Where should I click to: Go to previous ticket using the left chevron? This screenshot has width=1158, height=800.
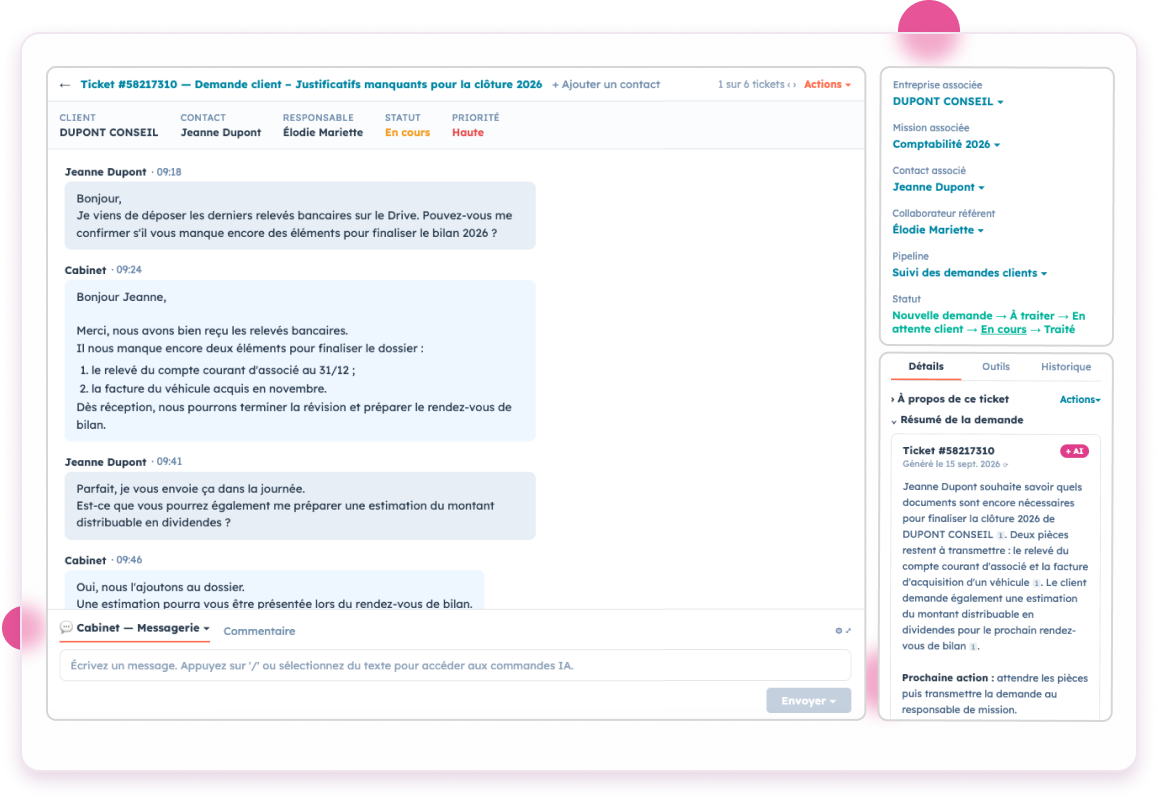click(789, 85)
